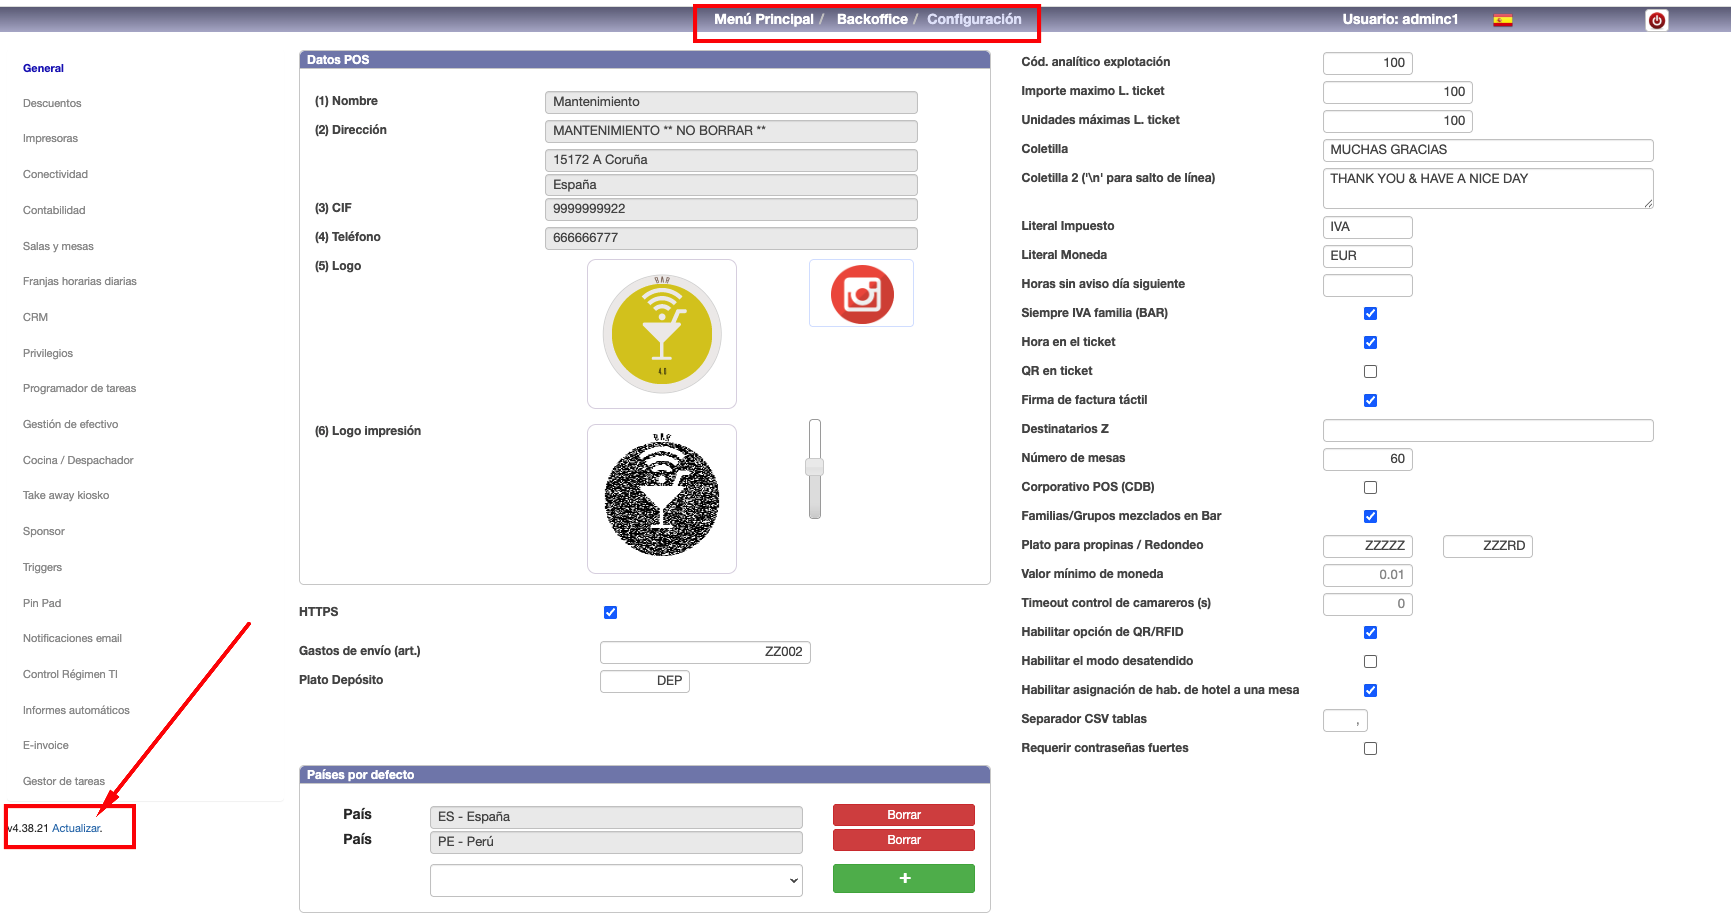Click the Actualizar version link
This screenshot has height=922, width=1731.
coord(77,829)
